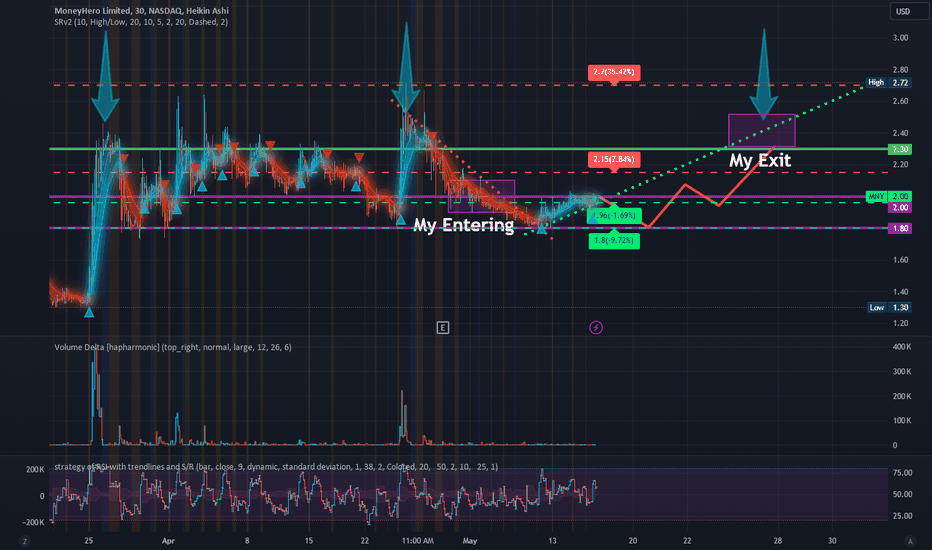Screen dimensions: 932x550
Task: Click the May label on the time axis
Action: point(470,541)
